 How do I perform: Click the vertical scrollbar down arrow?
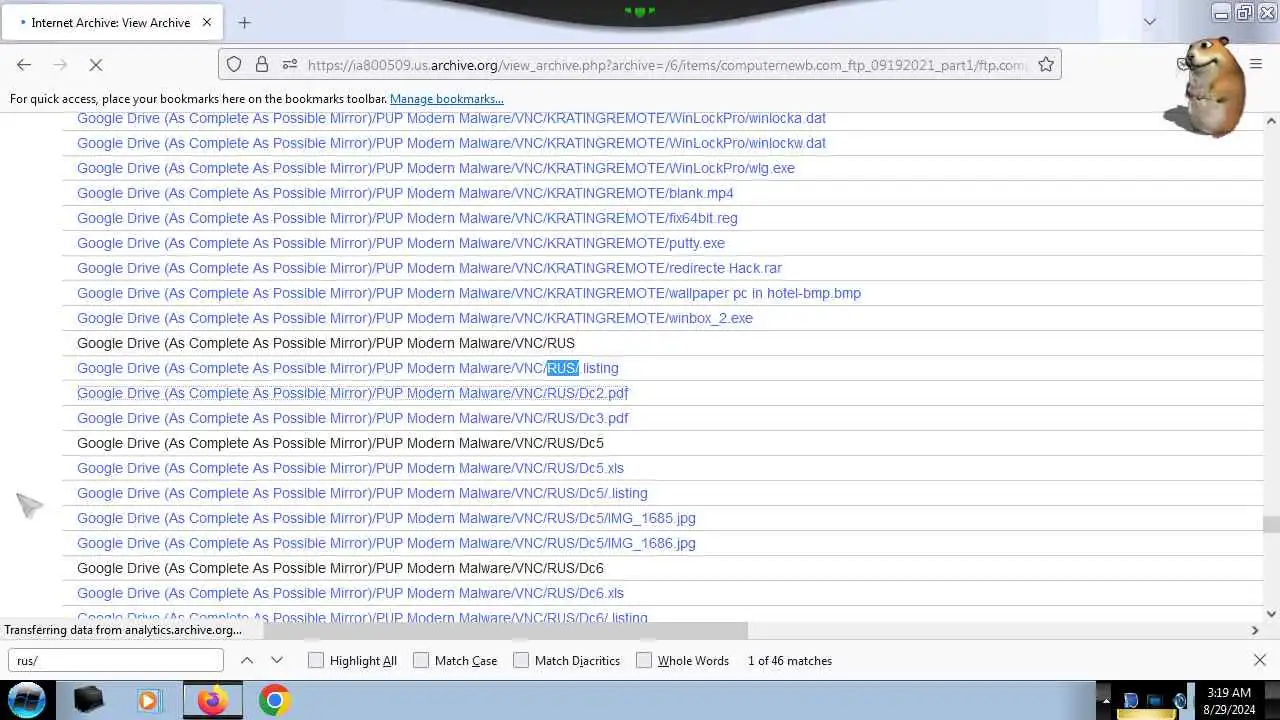point(1271,614)
